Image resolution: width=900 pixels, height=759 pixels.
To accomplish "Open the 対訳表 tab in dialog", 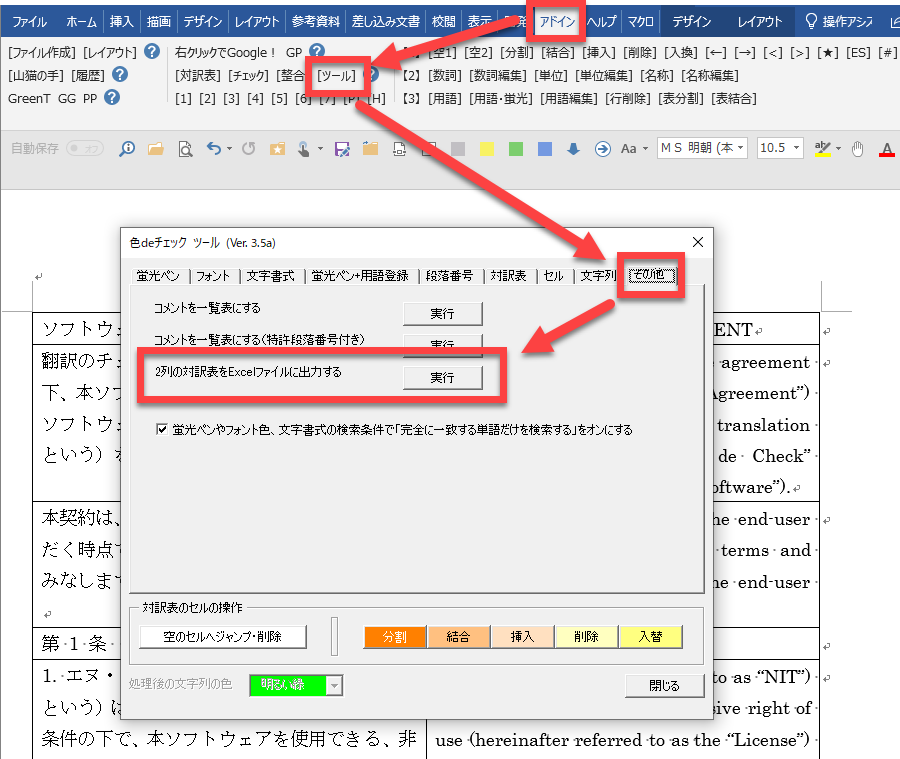I will point(508,276).
